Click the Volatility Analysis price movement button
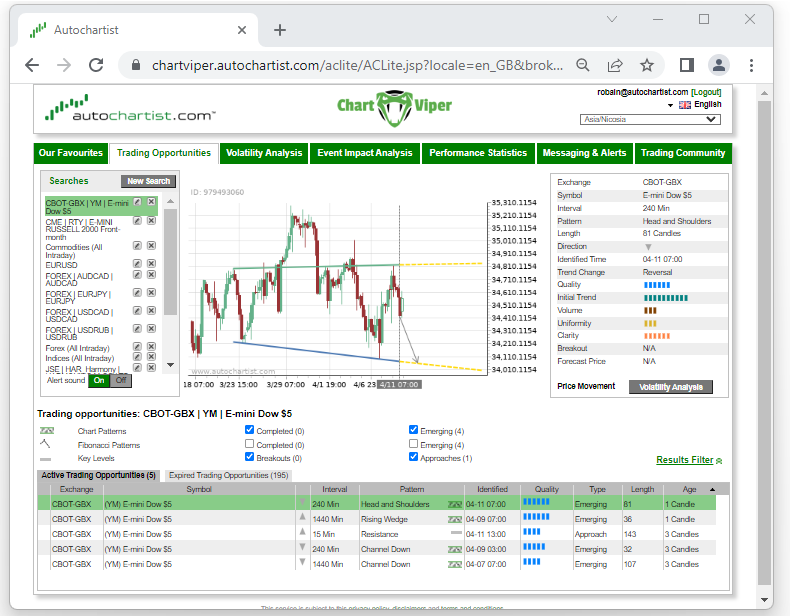798x616 pixels. coord(671,387)
